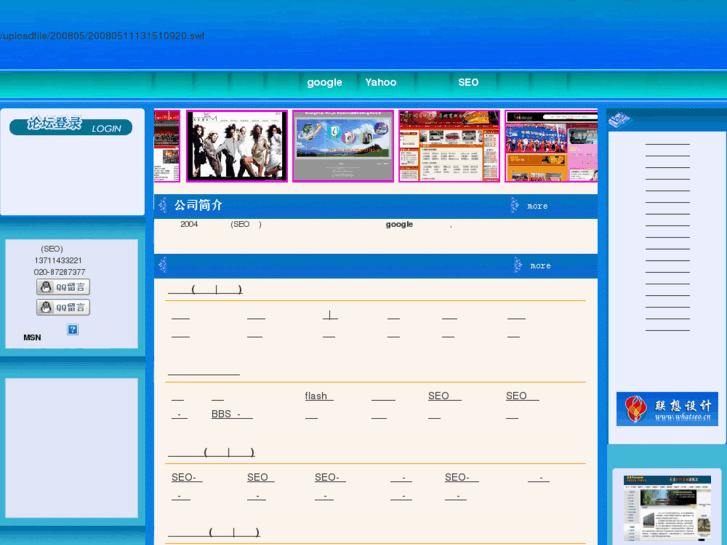Screen dimensions: 727x545
Task: Click the forum LOGIN banner
Action: pos(71,125)
